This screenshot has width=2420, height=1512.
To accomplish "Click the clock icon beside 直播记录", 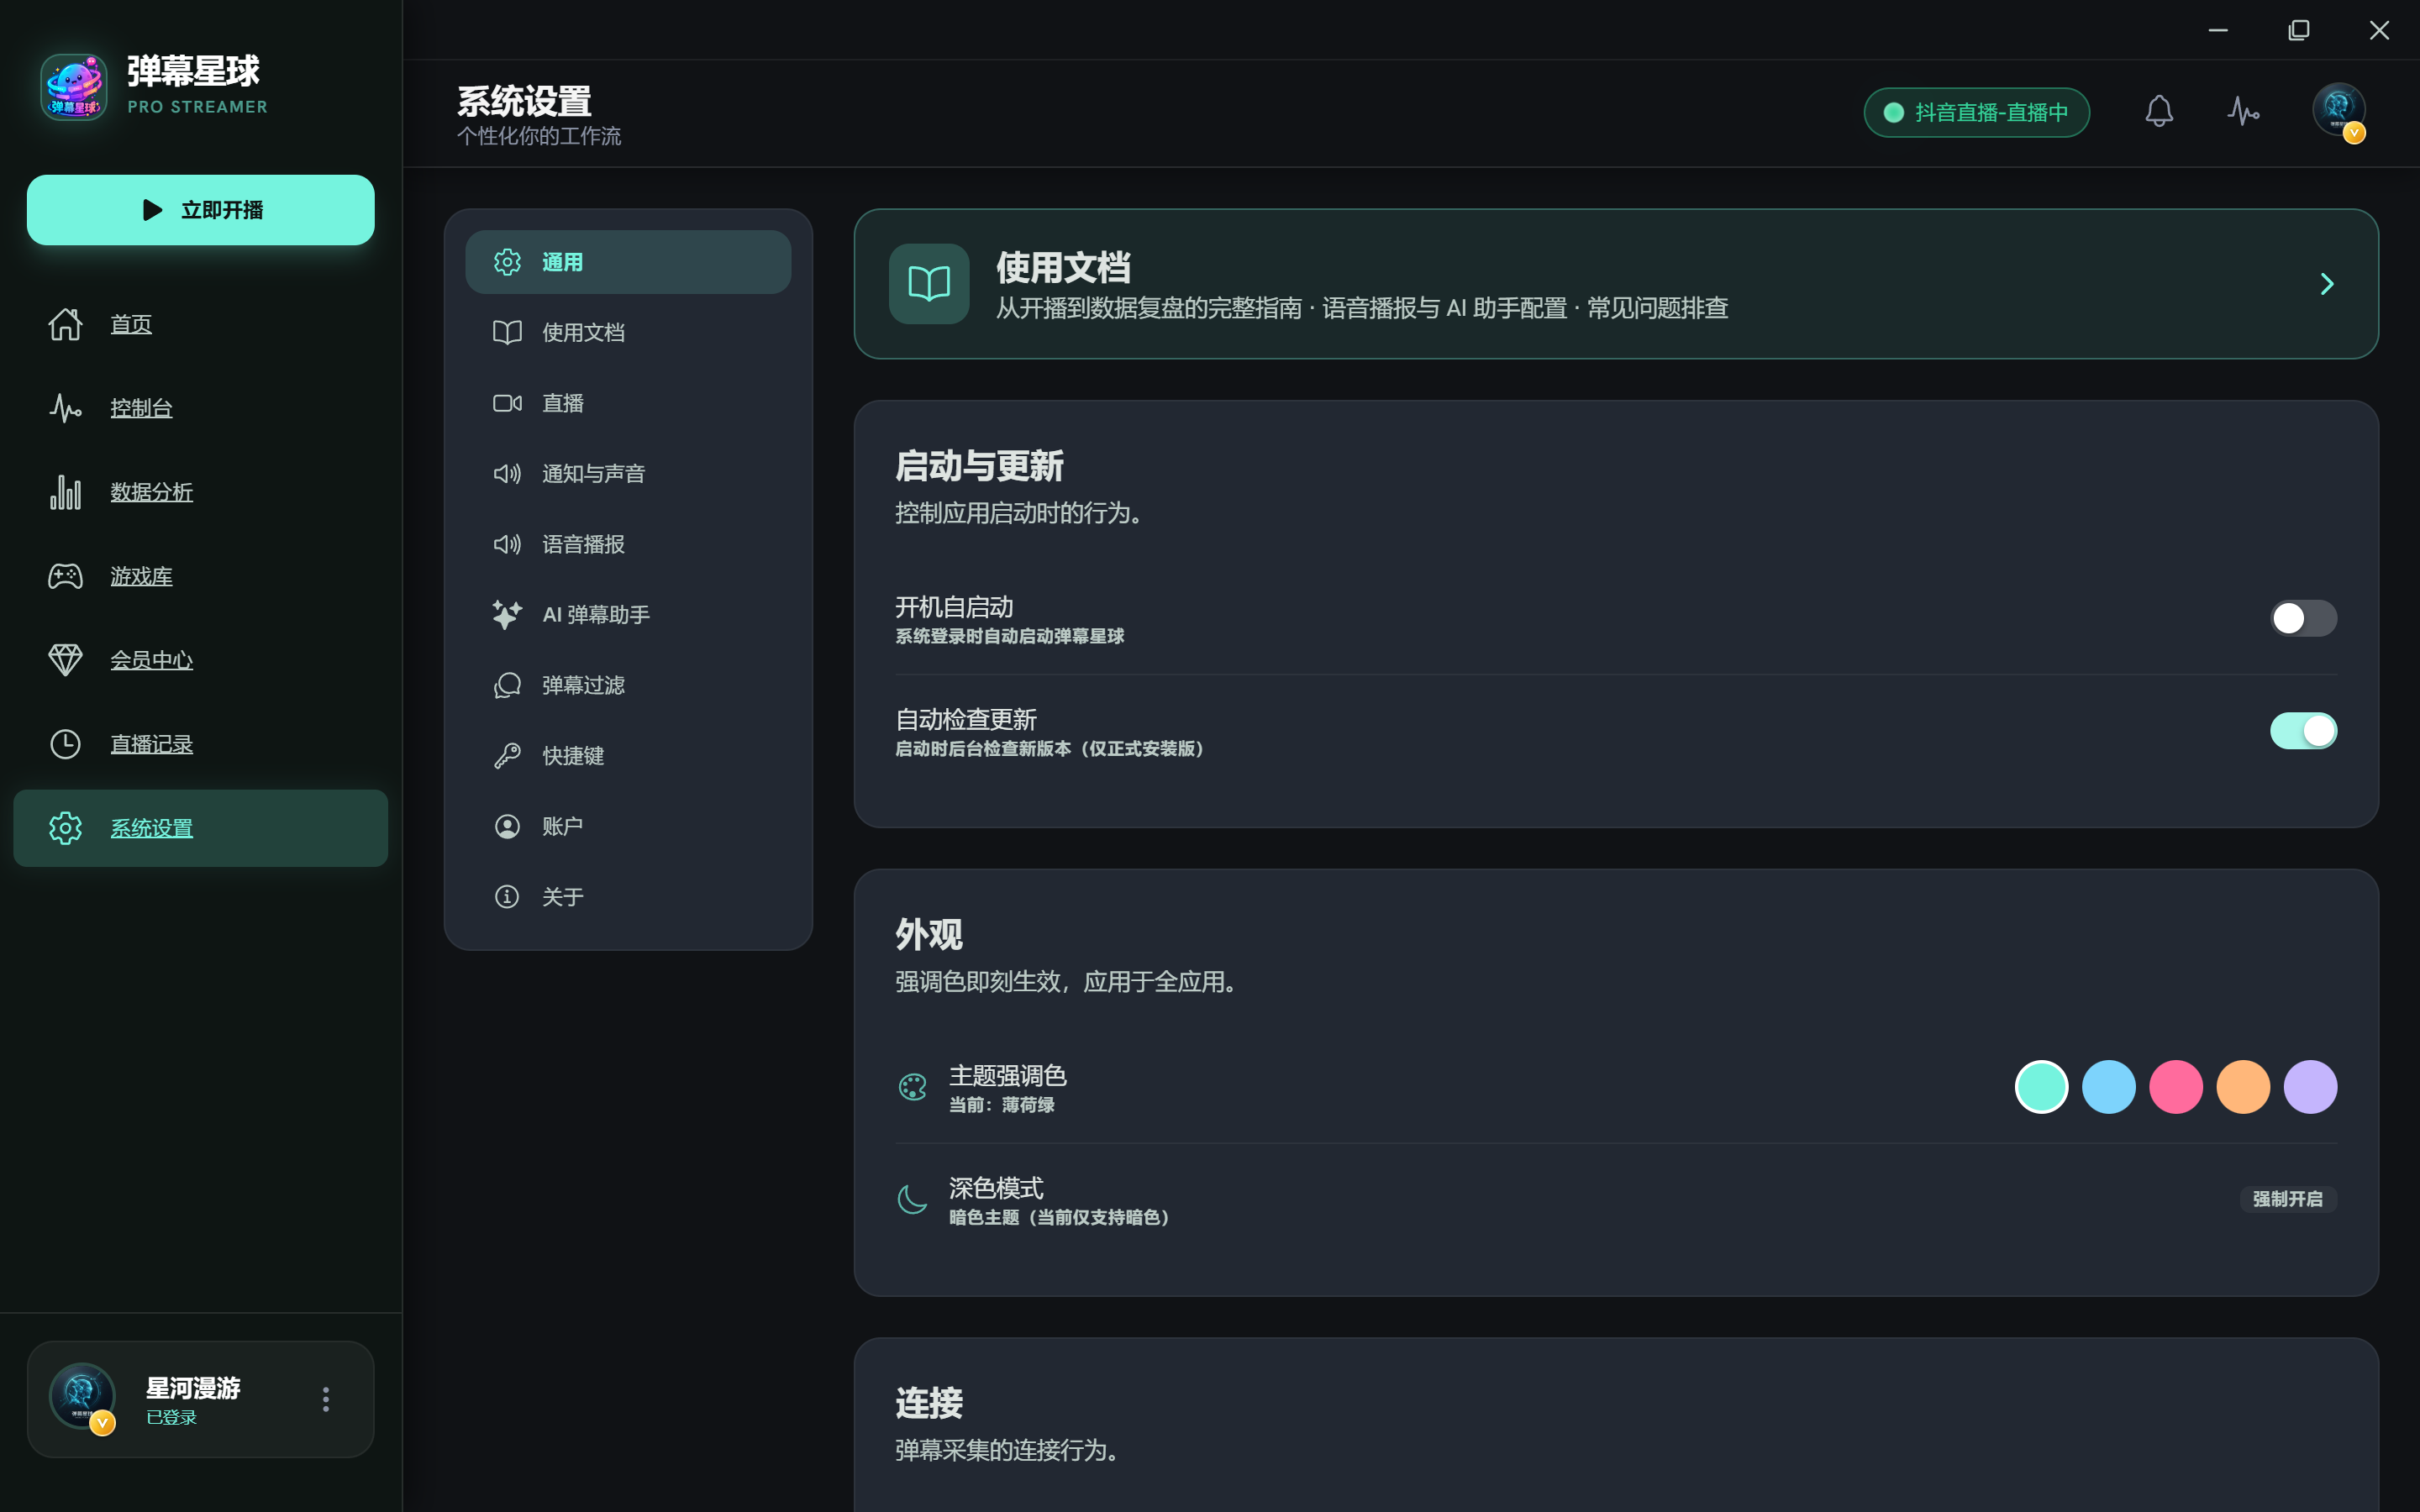I will tap(66, 744).
